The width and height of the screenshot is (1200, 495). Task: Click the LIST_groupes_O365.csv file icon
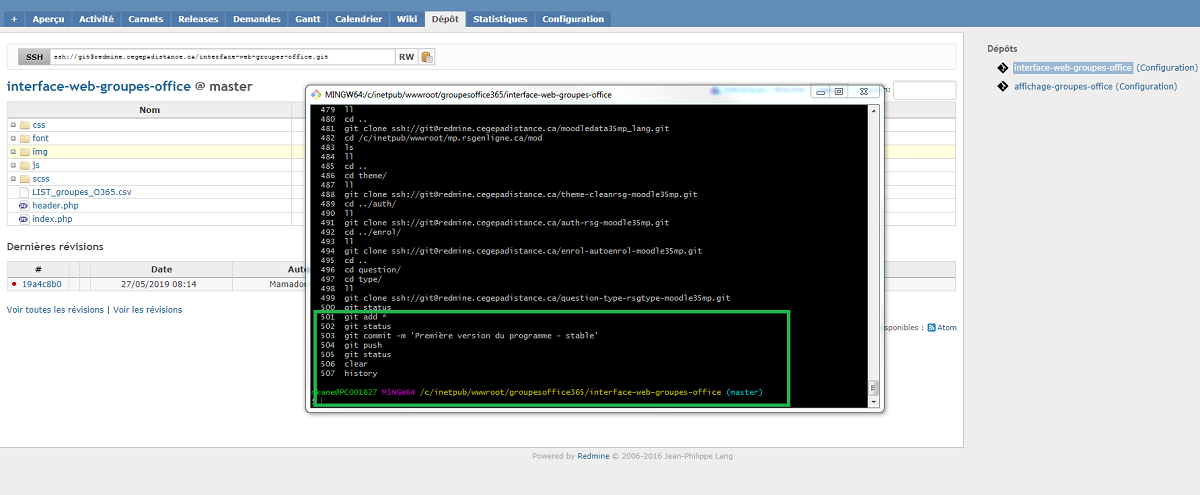click(x=24, y=192)
